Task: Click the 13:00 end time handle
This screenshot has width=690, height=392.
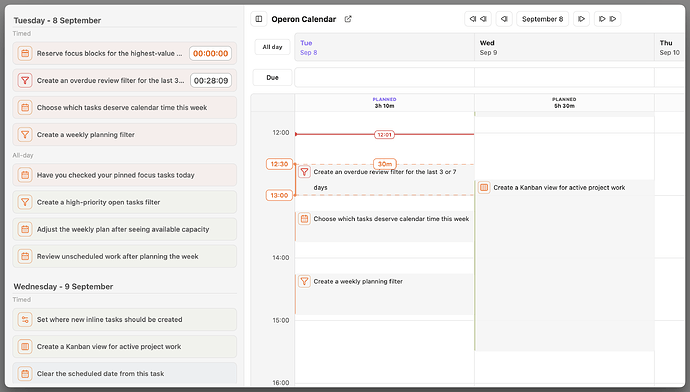Action: 279,195
